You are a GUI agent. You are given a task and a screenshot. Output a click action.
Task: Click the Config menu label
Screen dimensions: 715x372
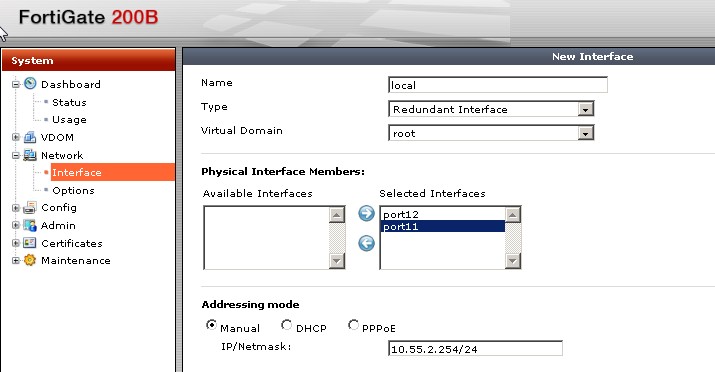59,207
